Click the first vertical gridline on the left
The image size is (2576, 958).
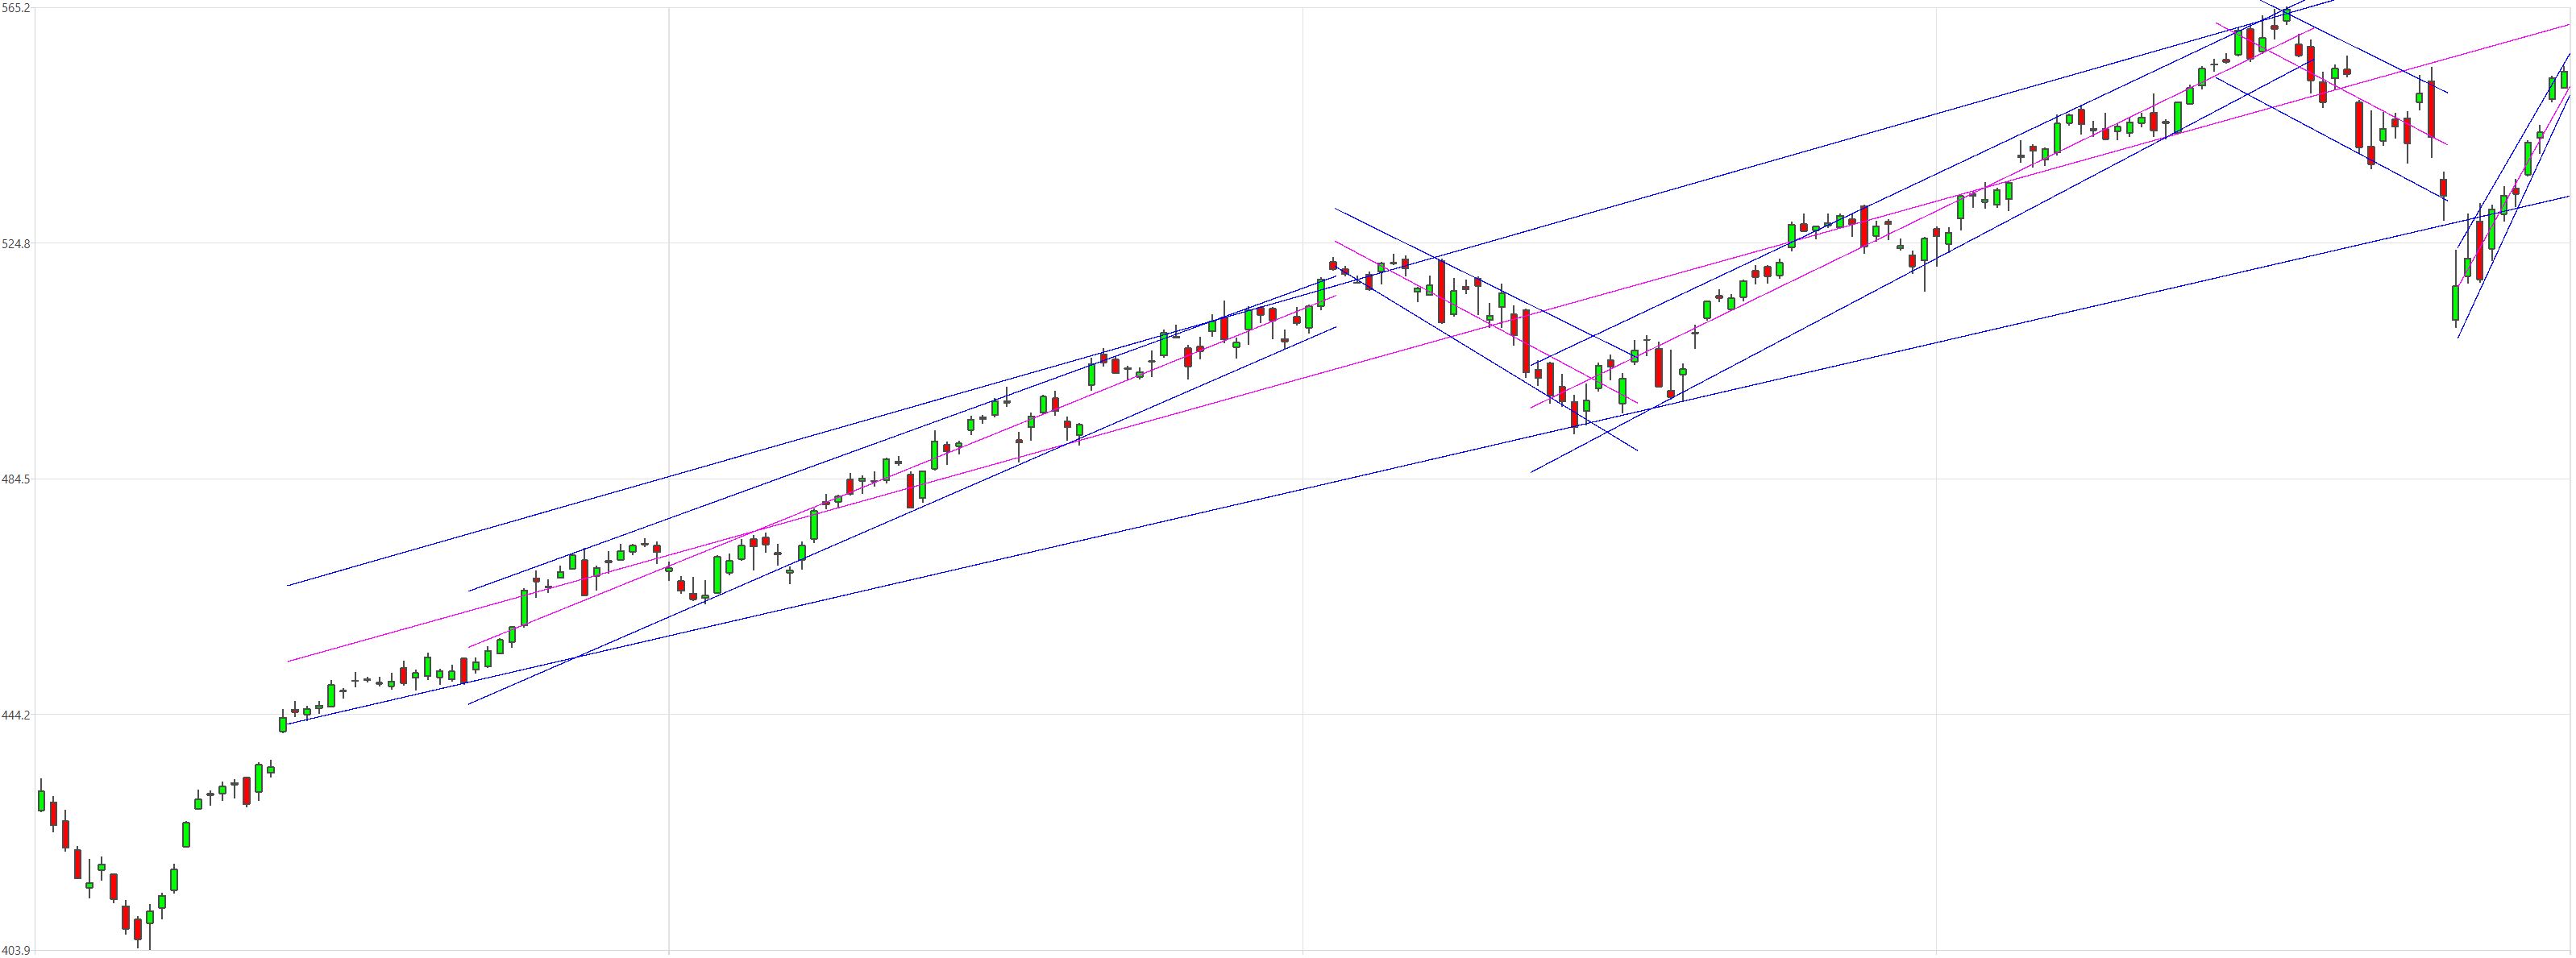pyautogui.click(x=668, y=480)
